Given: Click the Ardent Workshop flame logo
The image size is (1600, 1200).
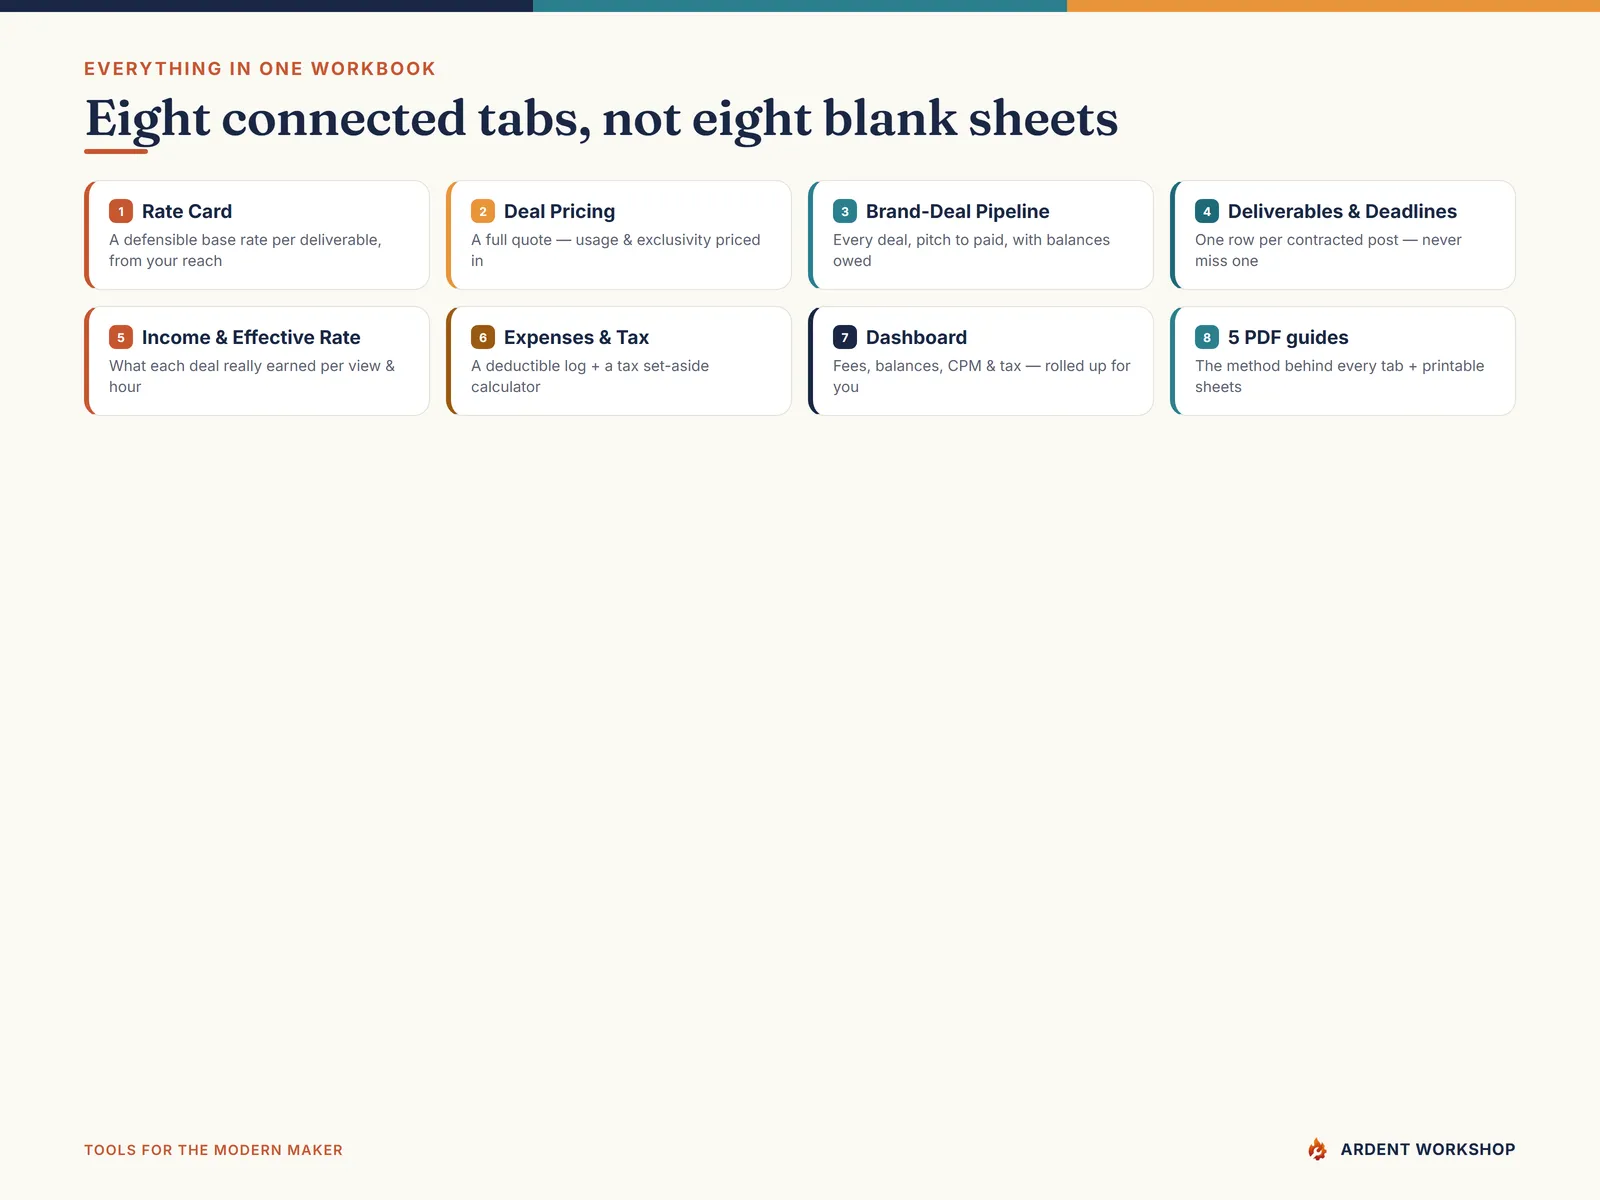Looking at the screenshot, I should click(1318, 1149).
